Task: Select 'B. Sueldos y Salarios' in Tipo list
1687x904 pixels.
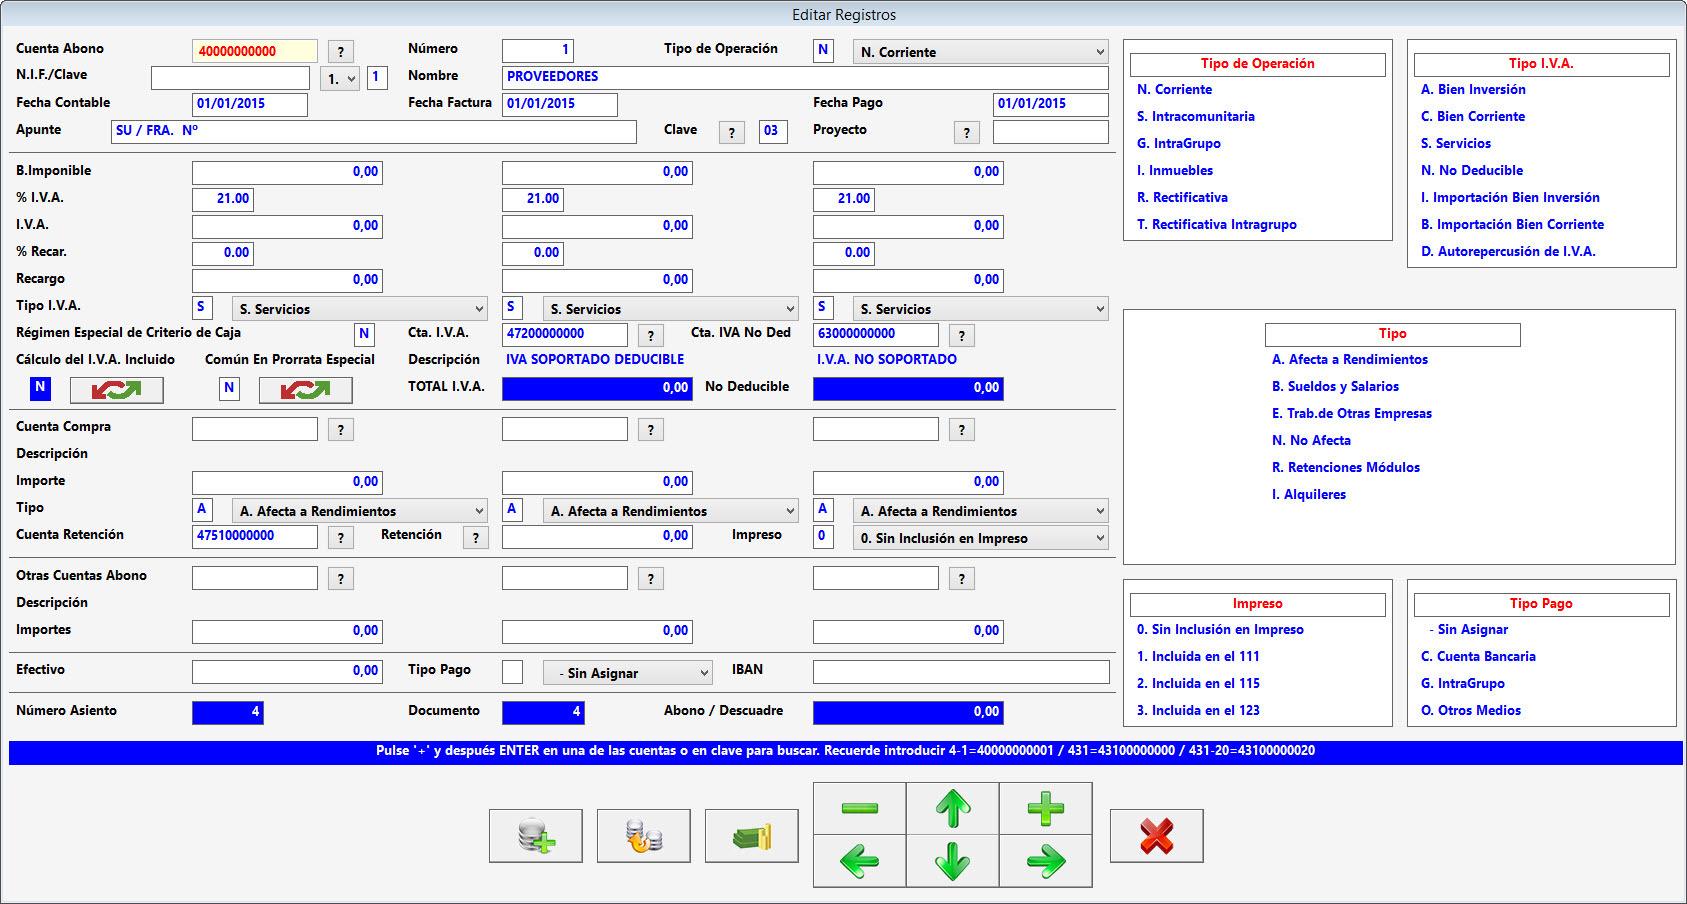Action: [1335, 386]
